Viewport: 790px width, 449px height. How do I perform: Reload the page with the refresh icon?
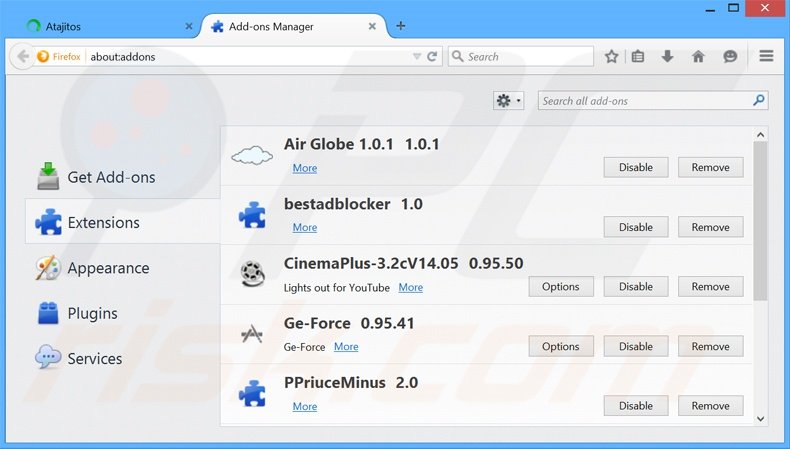click(432, 56)
